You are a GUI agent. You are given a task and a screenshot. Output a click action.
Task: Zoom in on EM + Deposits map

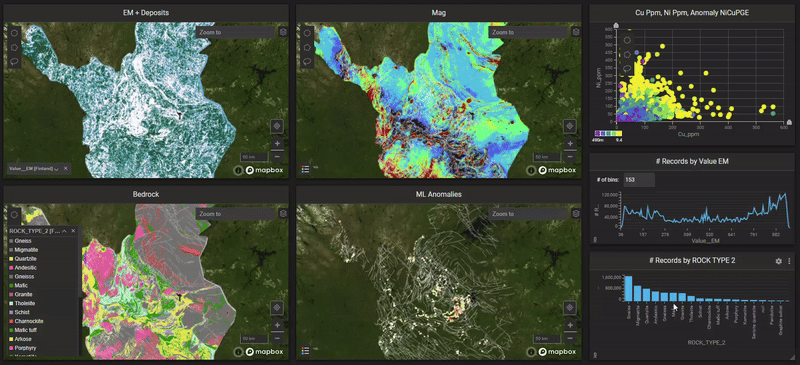coord(278,143)
